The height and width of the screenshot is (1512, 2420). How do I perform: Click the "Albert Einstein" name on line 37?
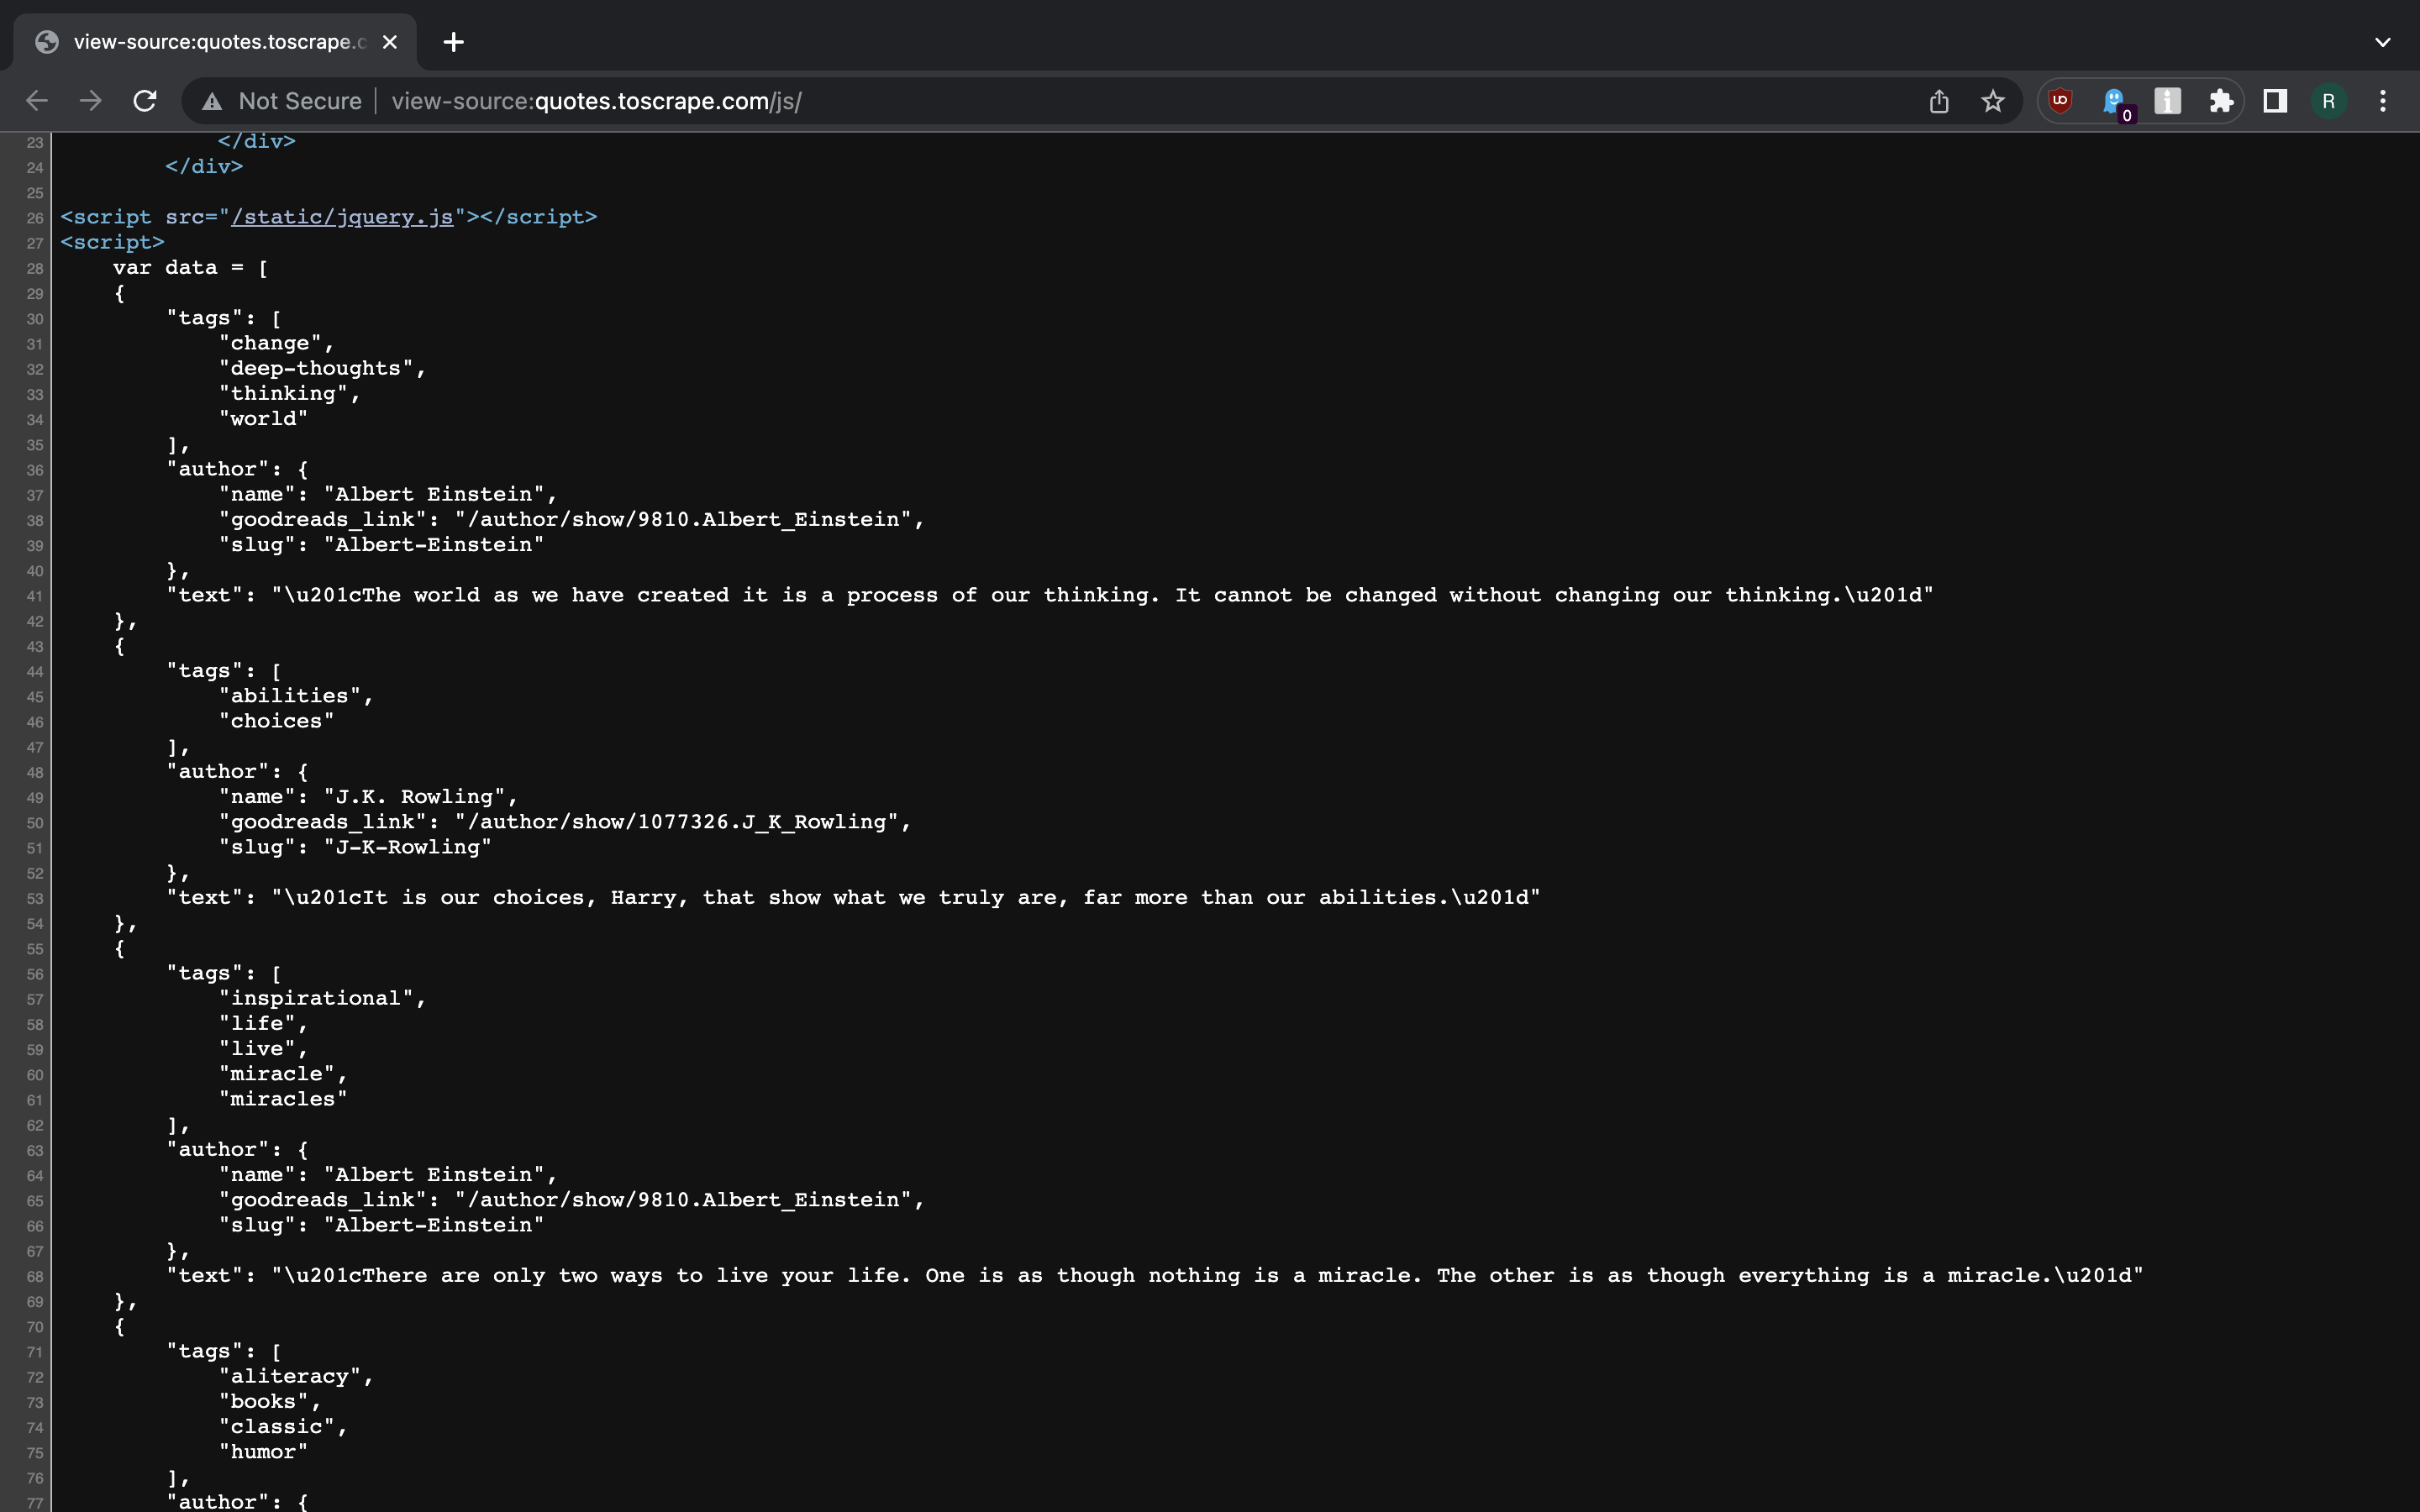coord(434,495)
